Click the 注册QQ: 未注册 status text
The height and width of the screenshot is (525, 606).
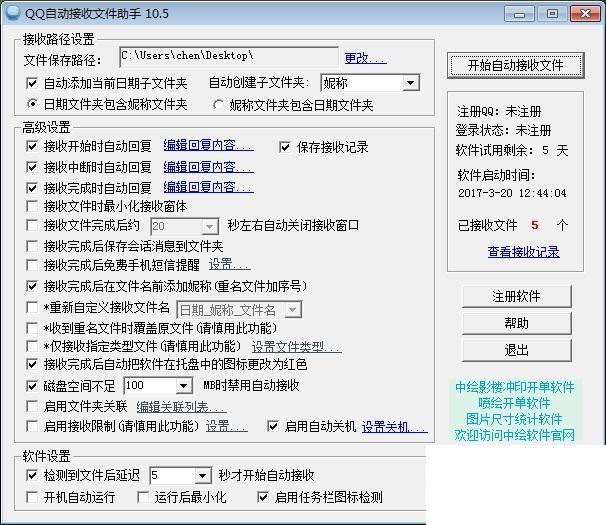(499, 112)
